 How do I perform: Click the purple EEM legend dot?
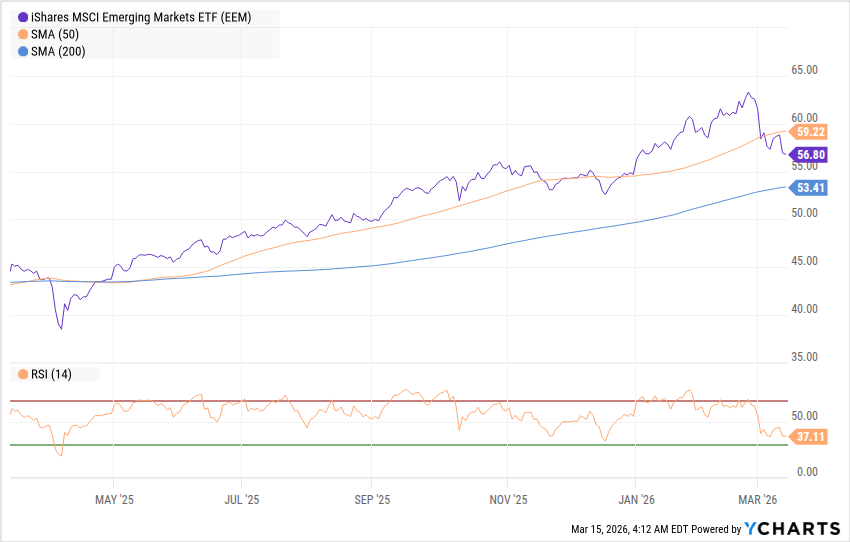[23, 17]
